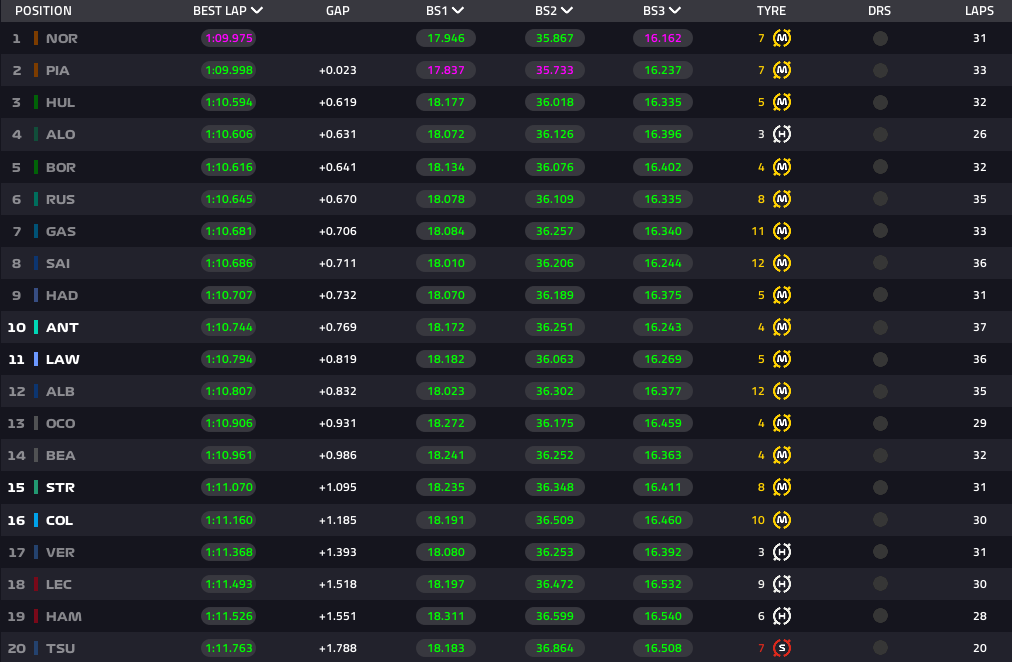Click the team color bar beside HUL
The height and width of the screenshot is (662, 1012).
[x=36, y=103]
